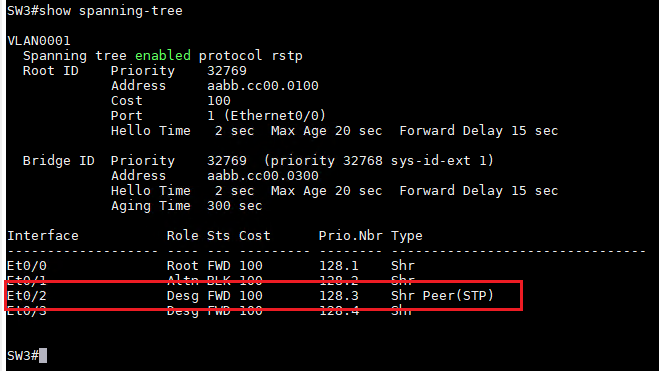
Task: Click the VLAN0001 heading
Action: point(39,41)
